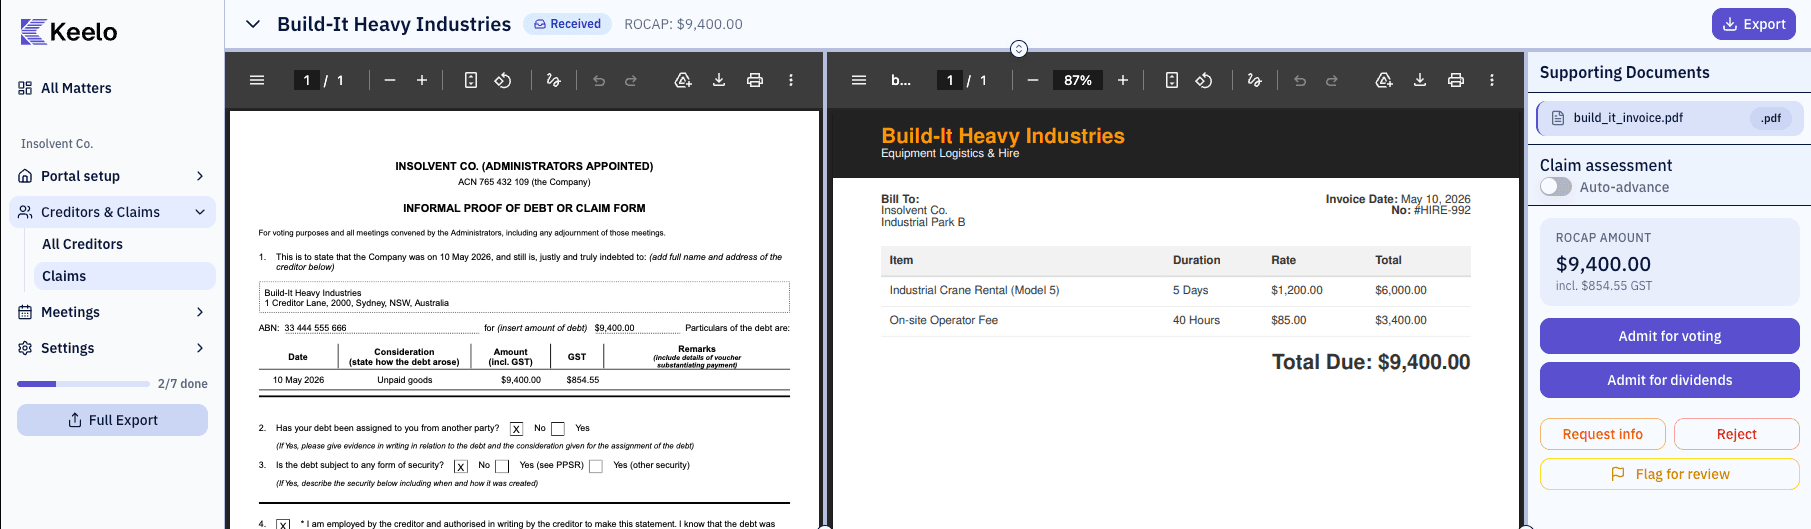The height and width of the screenshot is (529, 1811).
Task: Redo in left PDF viewer
Action: tap(631, 80)
